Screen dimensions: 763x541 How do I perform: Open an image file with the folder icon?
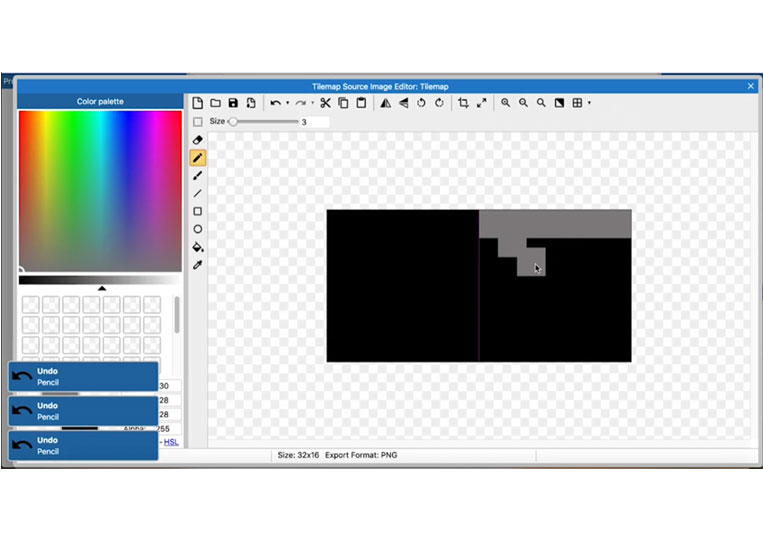point(216,103)
